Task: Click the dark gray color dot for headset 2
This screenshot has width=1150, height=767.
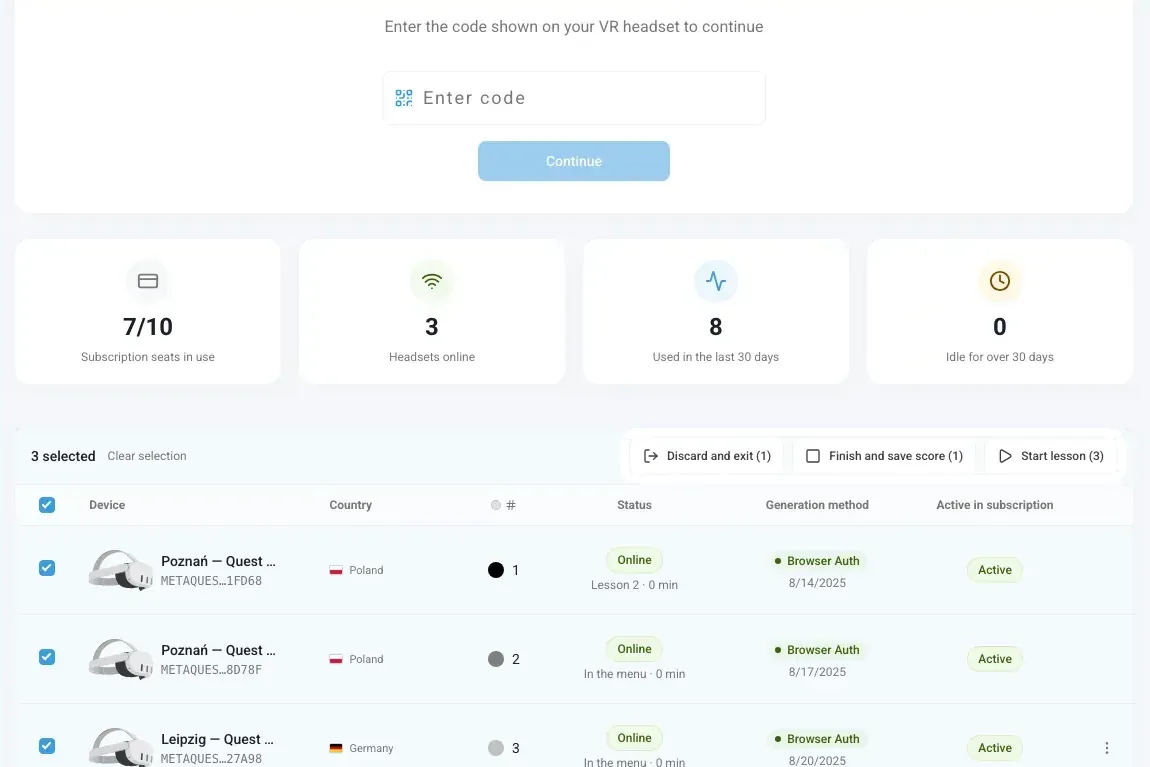Action: tap(496, 658)
